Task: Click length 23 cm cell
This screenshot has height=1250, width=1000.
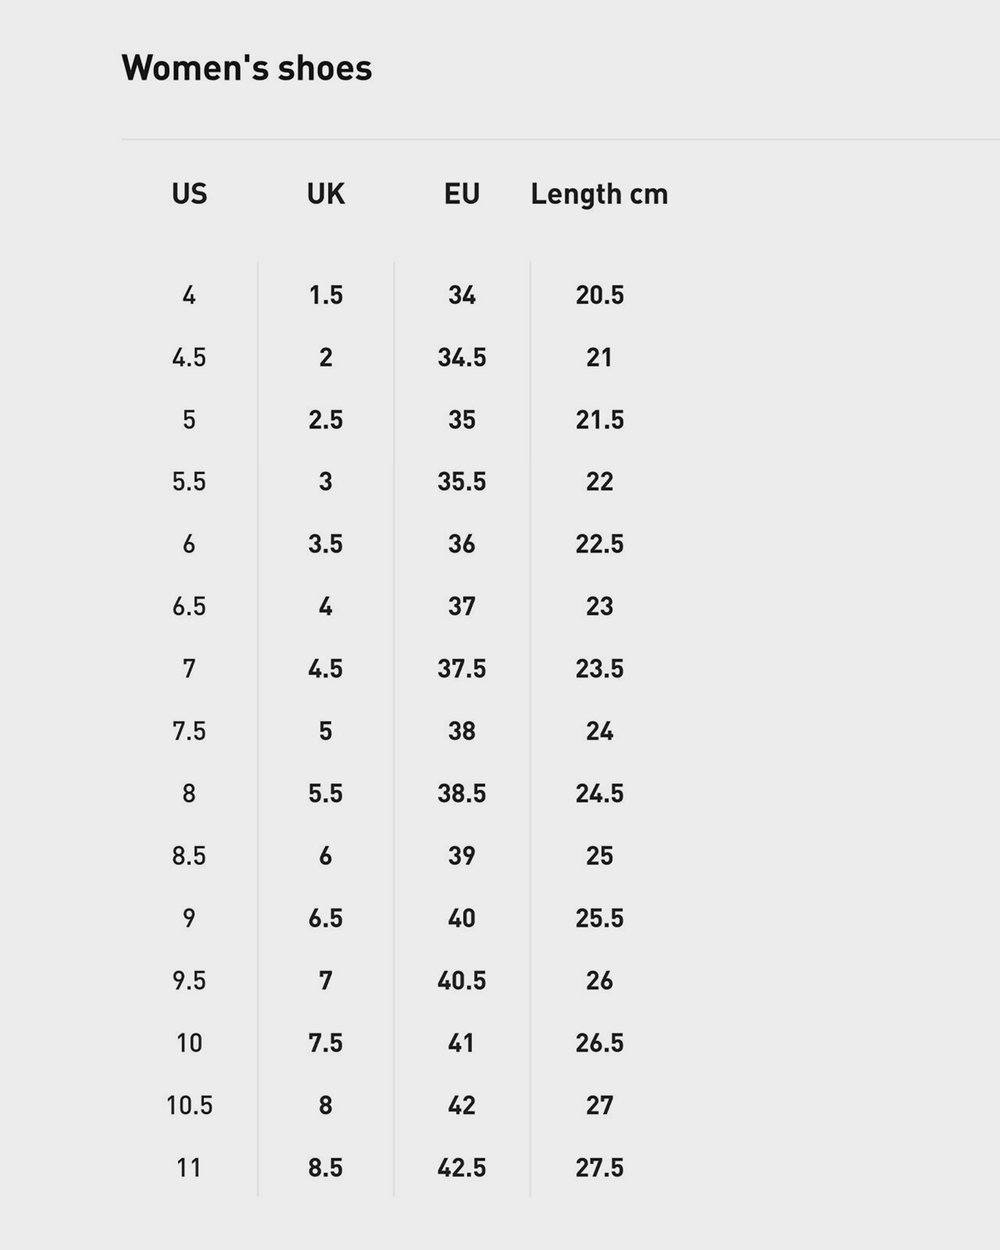Action: pos(600,606)
